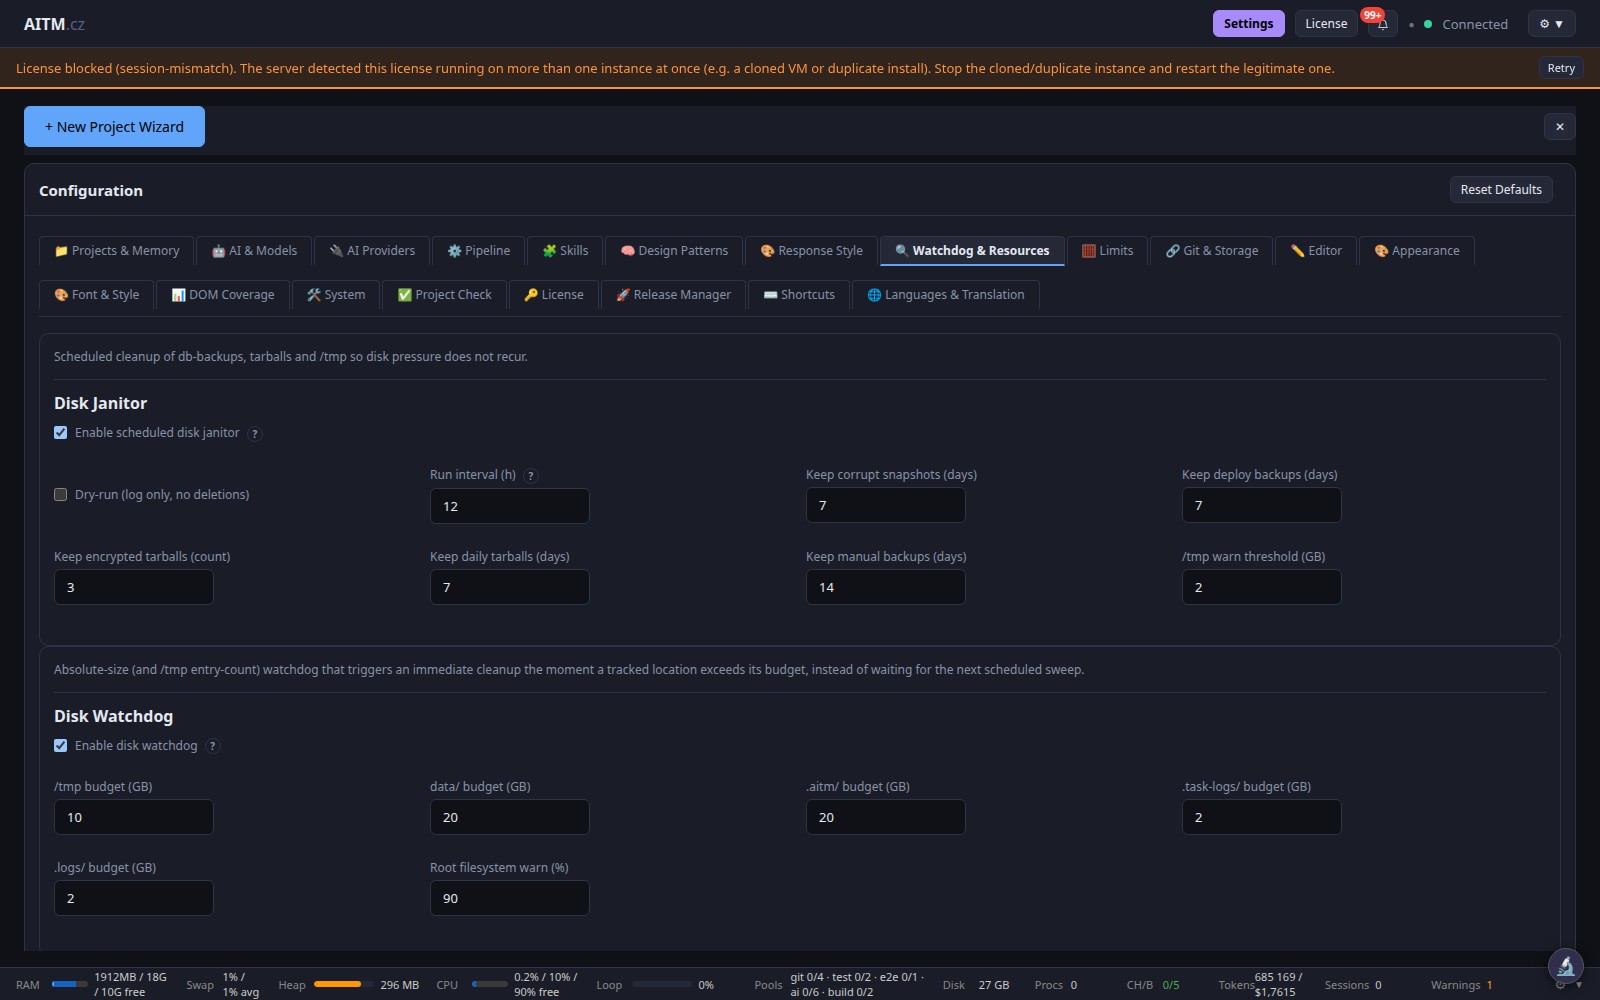Focus the /tmp warn threshold (GB) input
1600x1000 pixels.
pos(1262,587)
